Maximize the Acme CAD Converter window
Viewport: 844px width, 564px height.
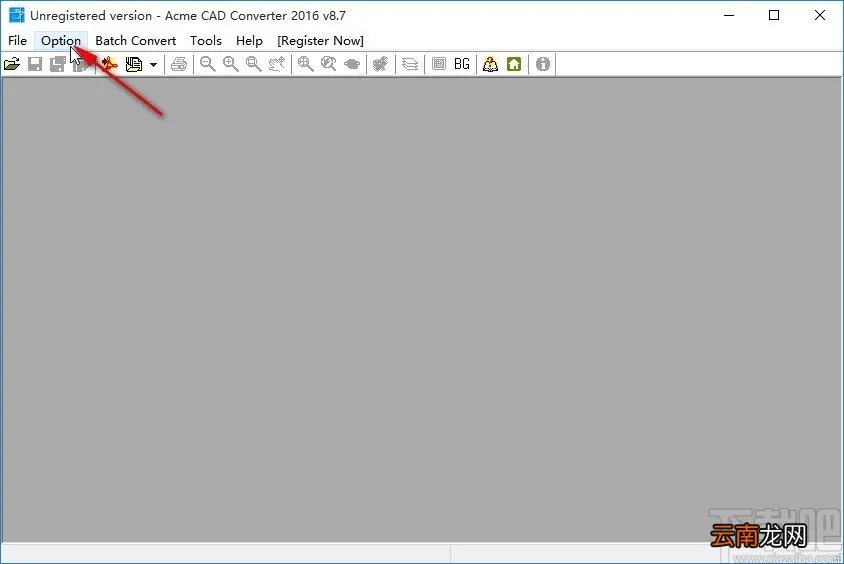pyautogui.click(x=774, y=15)
